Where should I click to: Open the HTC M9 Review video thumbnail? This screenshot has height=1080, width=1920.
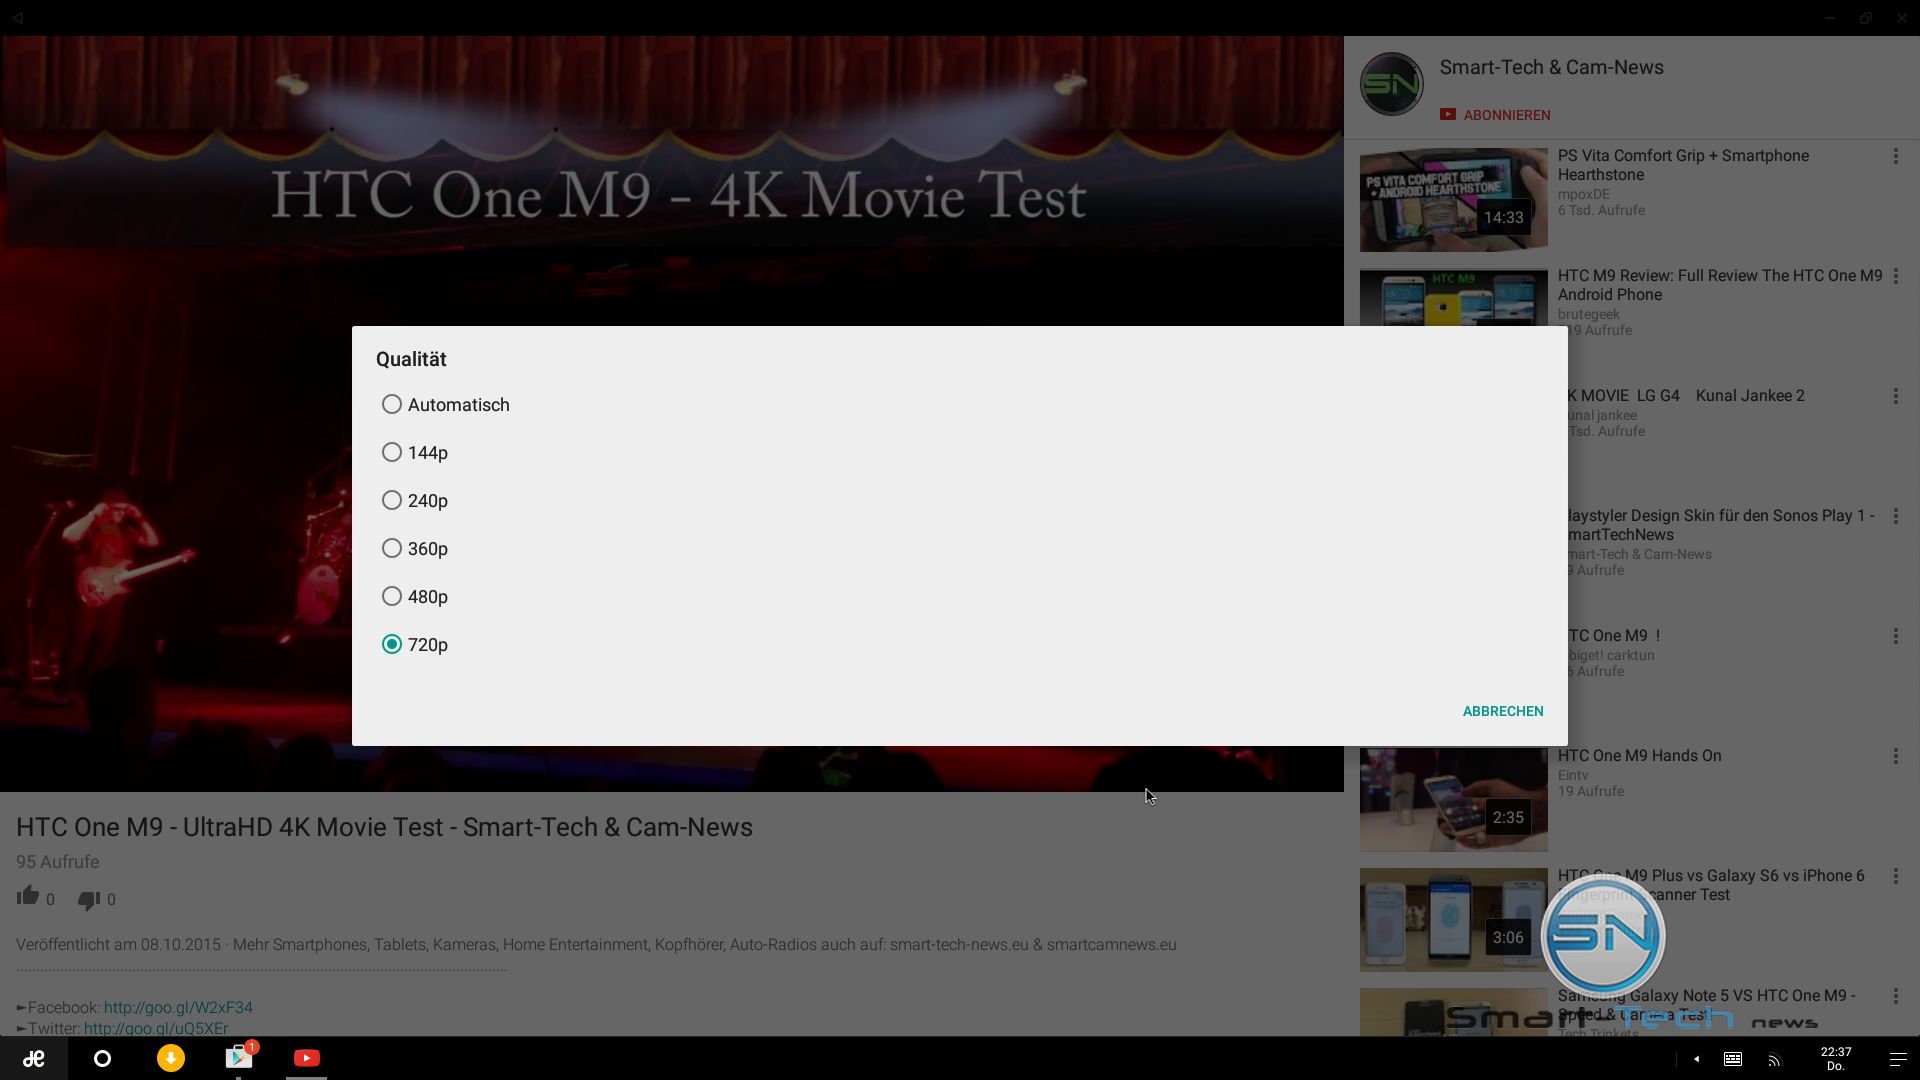tap(1453, 298)
